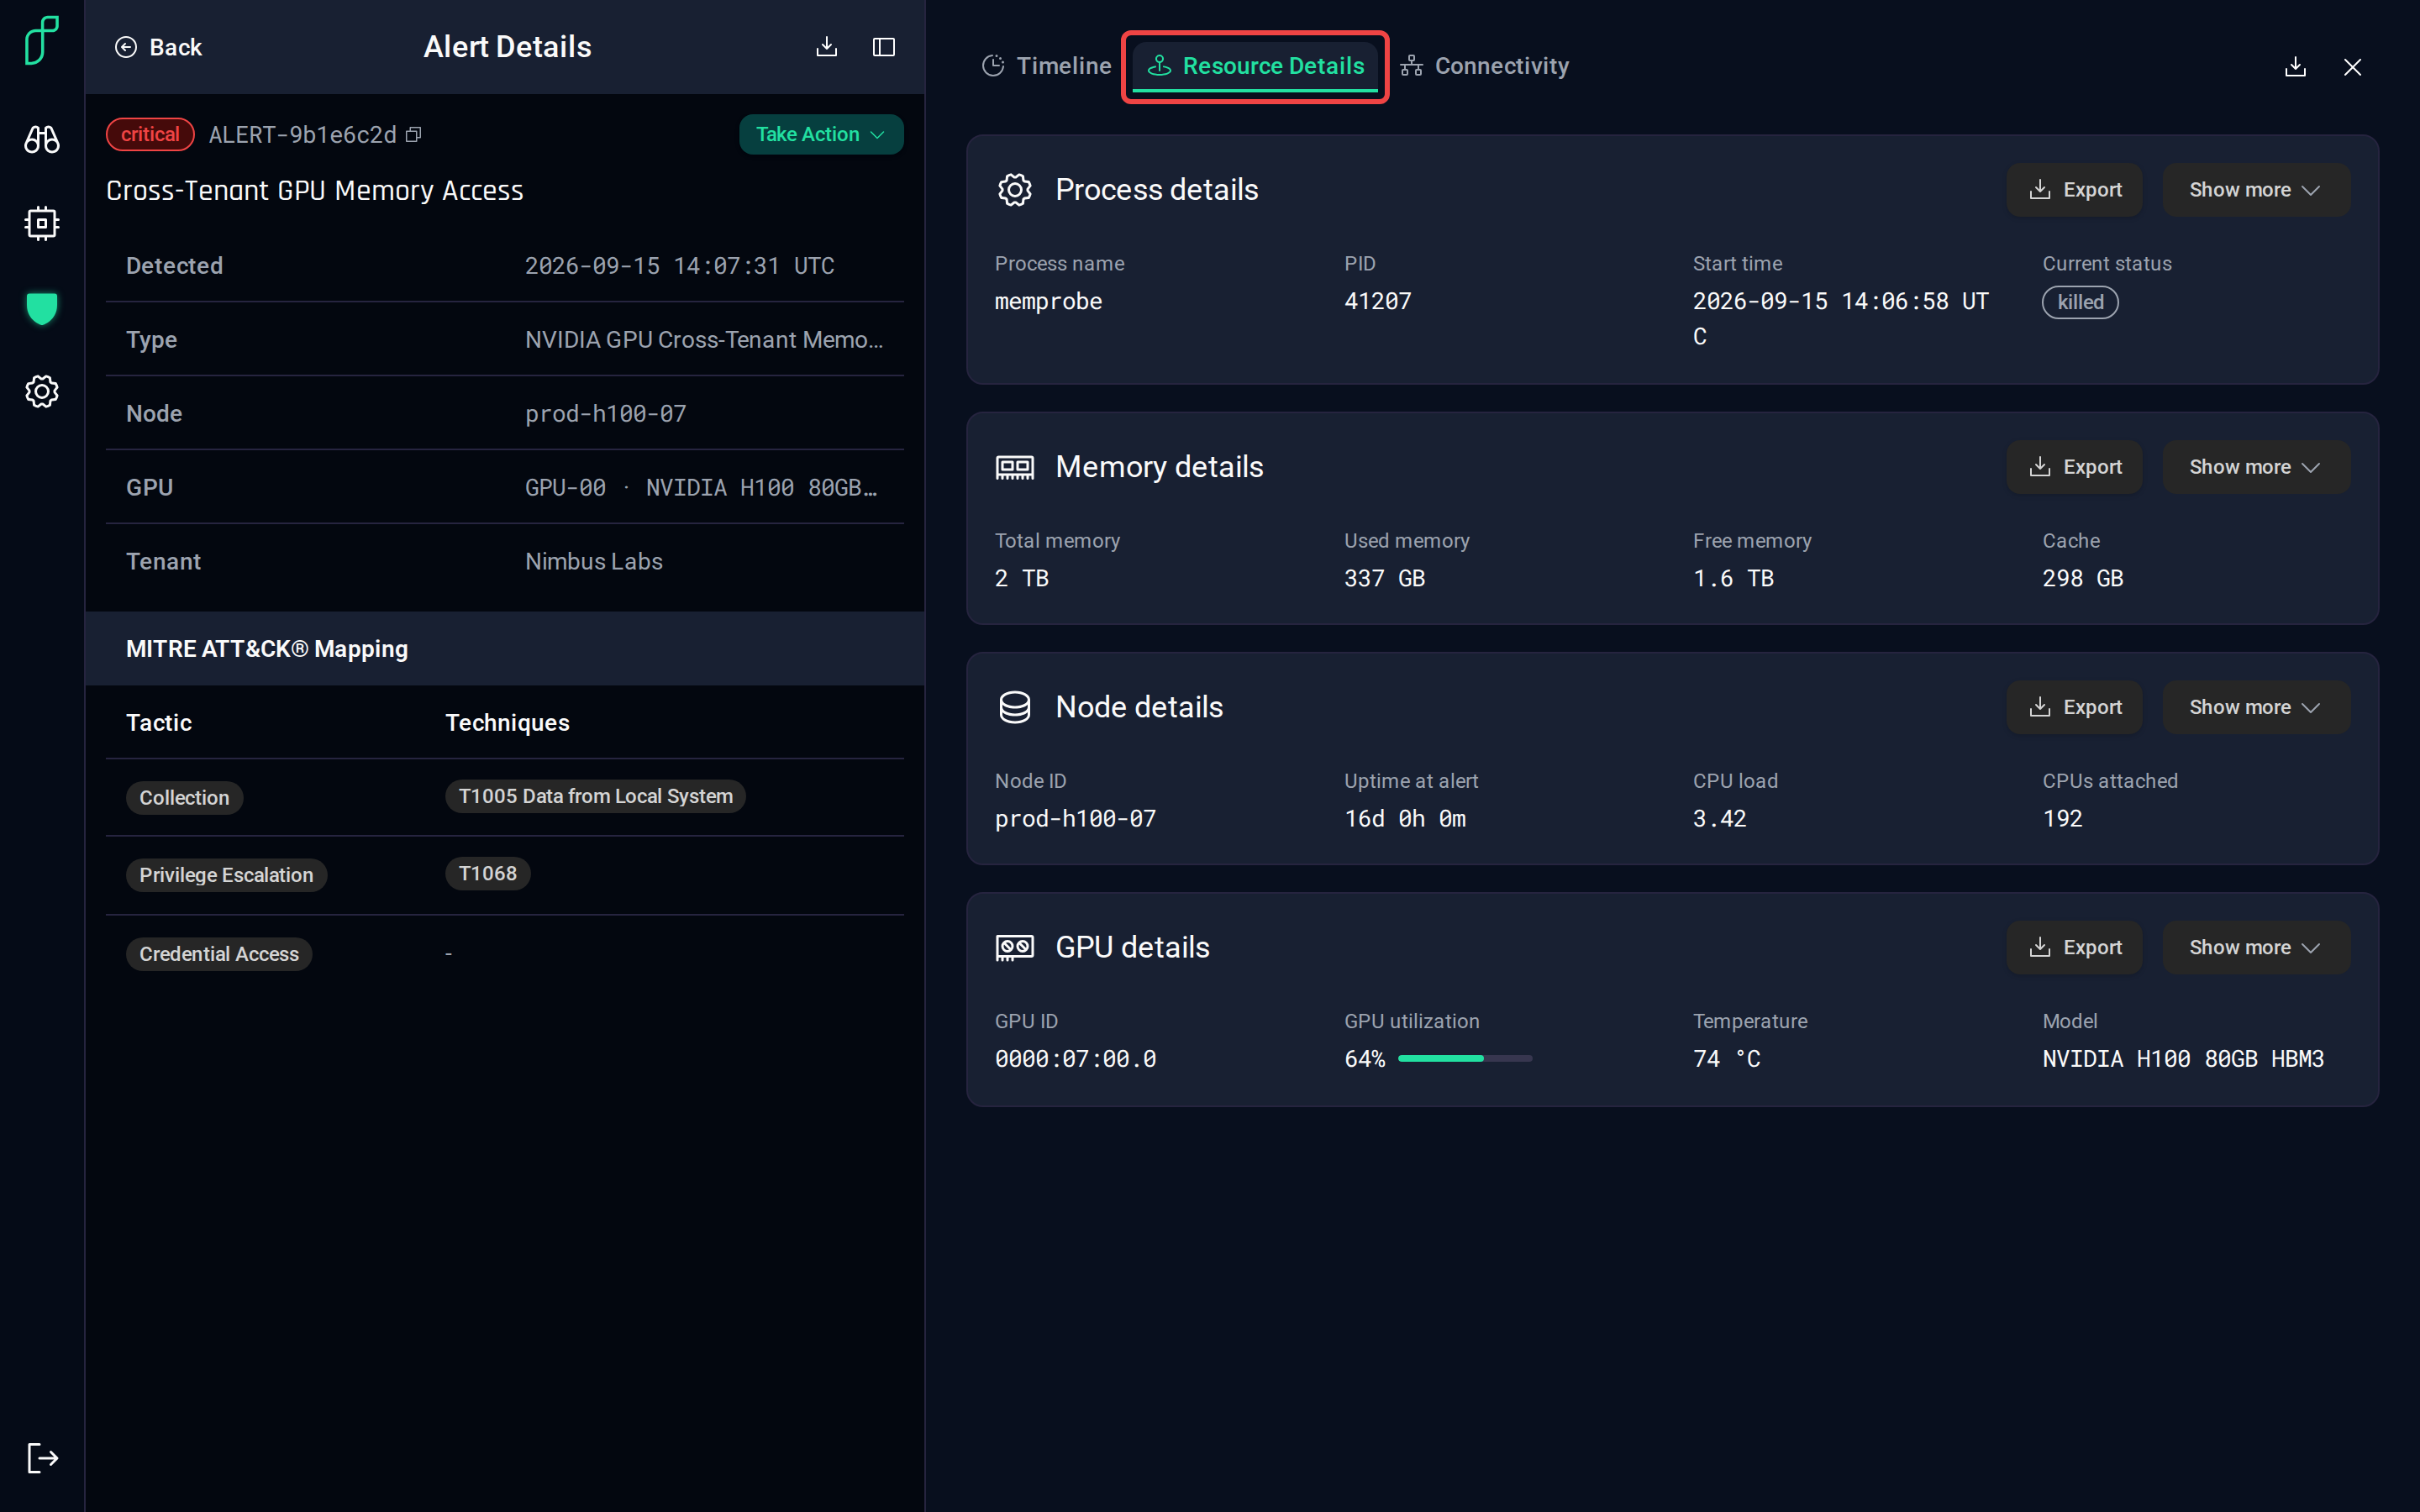Copy the alert ID ALERT-9b1e6c2d

click(x=414, y=134)
